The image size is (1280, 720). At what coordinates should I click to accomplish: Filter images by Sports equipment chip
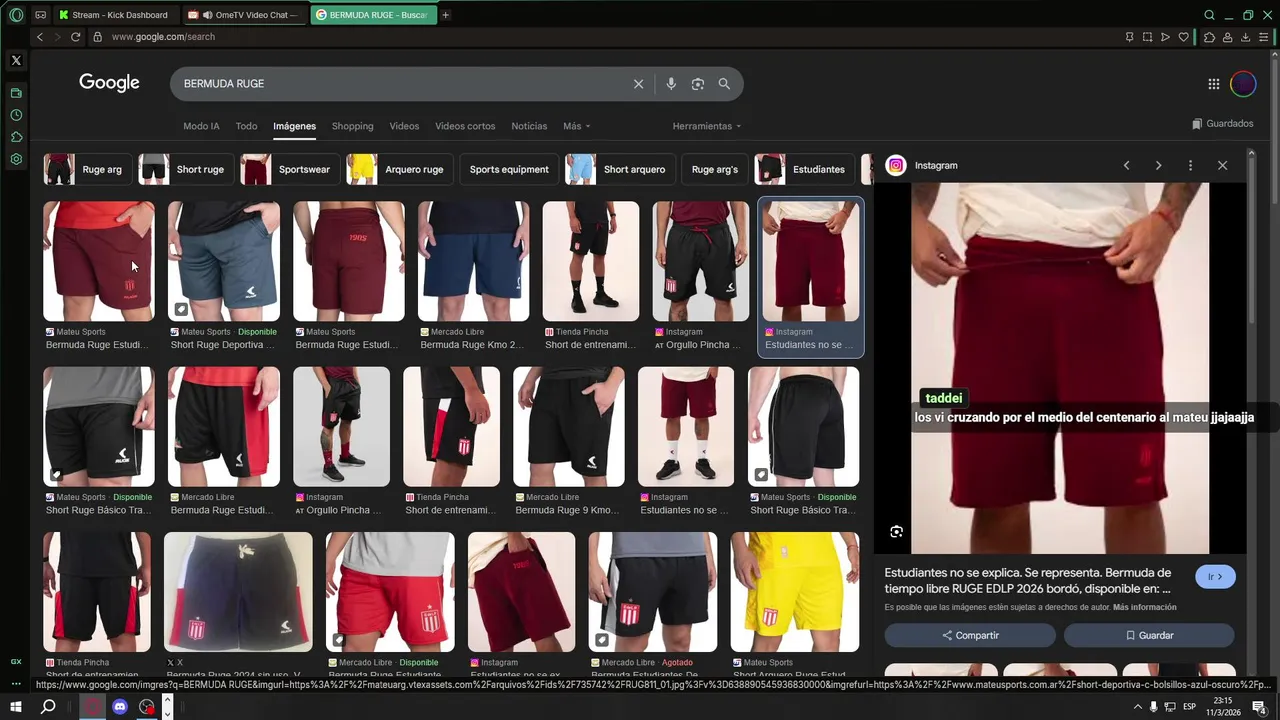coord(508,170)
